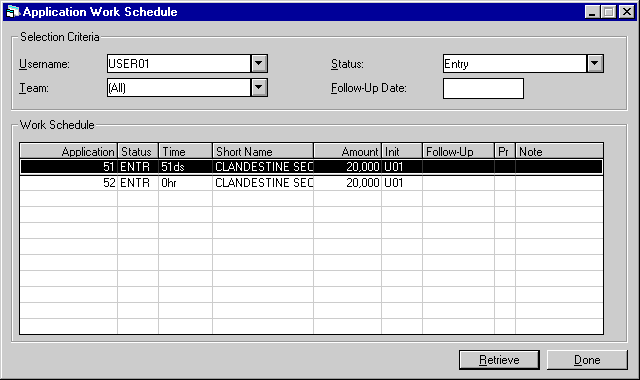
Task: Click the Amount column header
Action: point(347,151)
